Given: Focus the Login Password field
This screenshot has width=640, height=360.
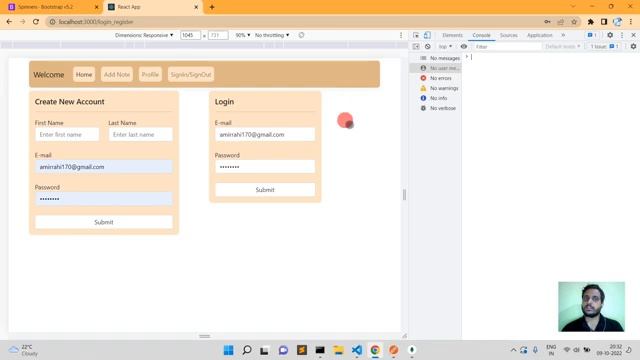Looking at the screenshot, I should point(265,167).
